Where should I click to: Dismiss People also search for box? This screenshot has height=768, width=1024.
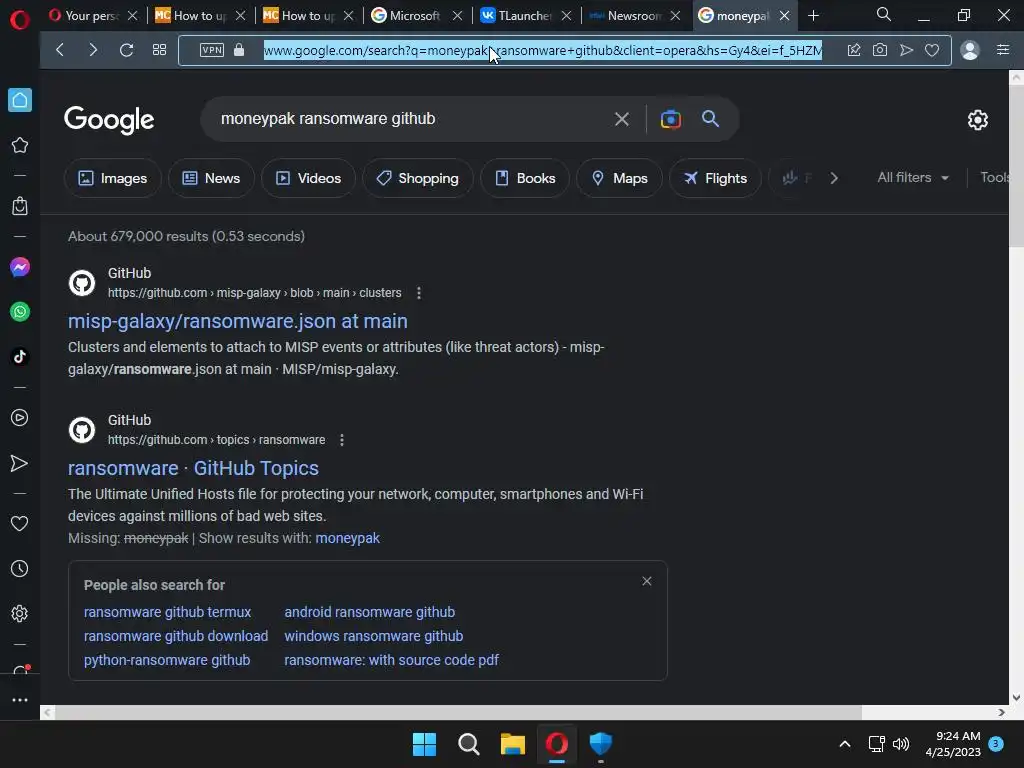[647, 581]
